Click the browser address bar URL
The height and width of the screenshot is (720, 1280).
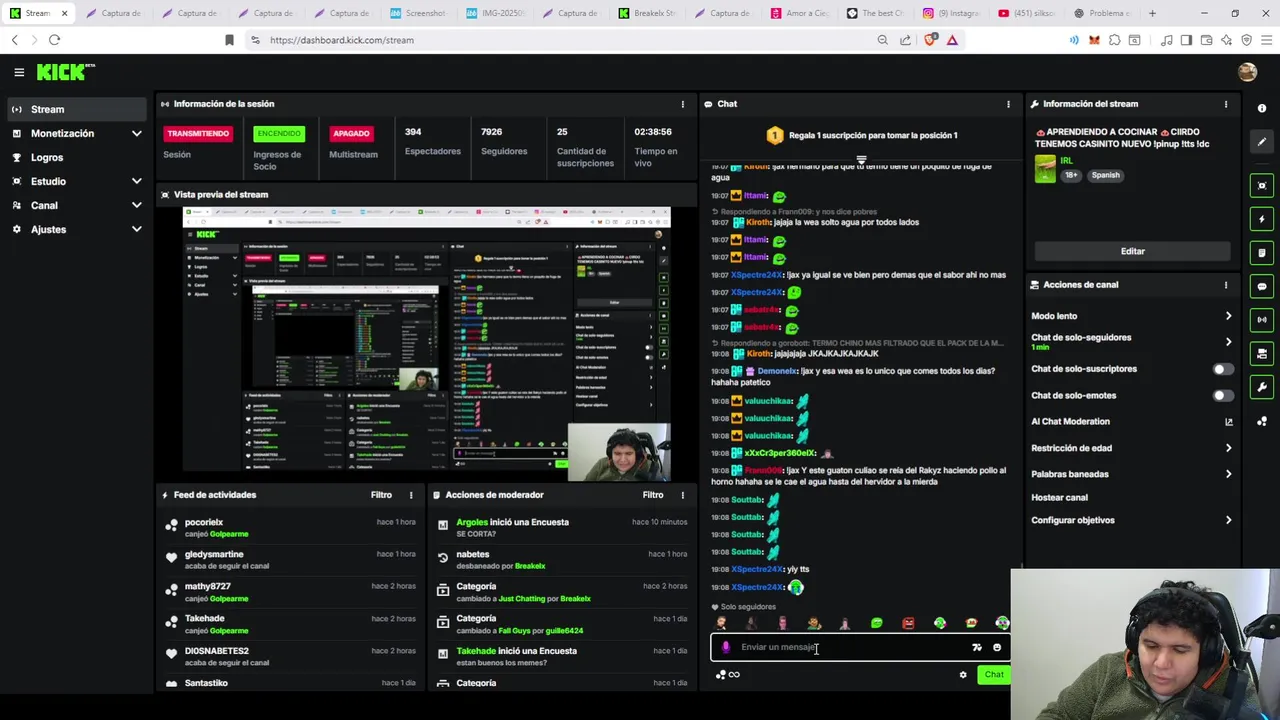click(341, 40)
